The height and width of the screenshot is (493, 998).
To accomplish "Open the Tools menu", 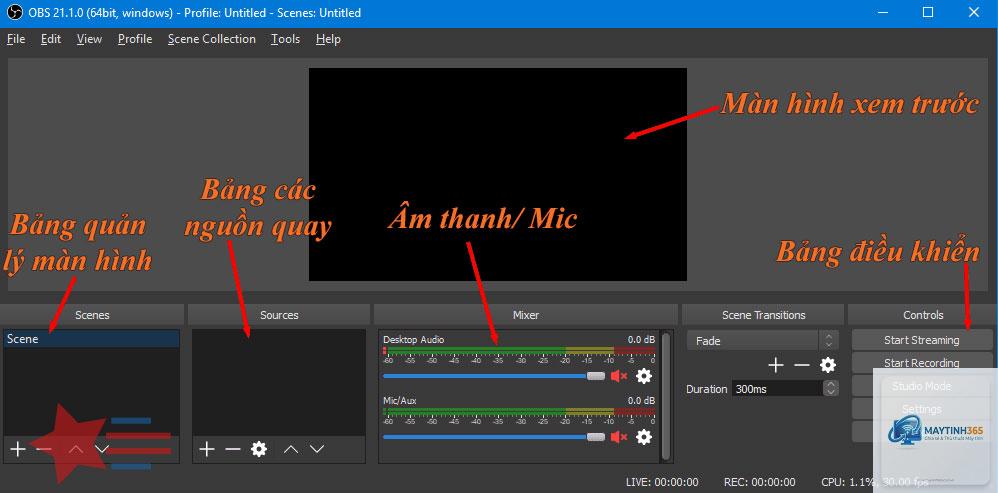I will click(x=285, y=39).
